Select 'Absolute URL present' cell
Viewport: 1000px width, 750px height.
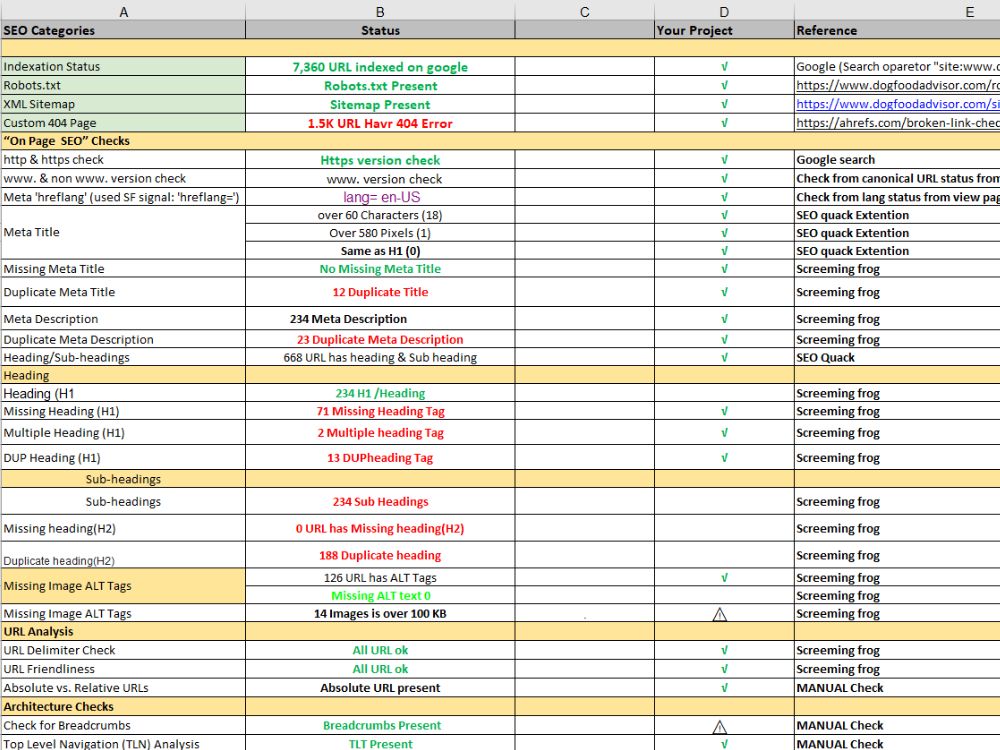[380, 688]
